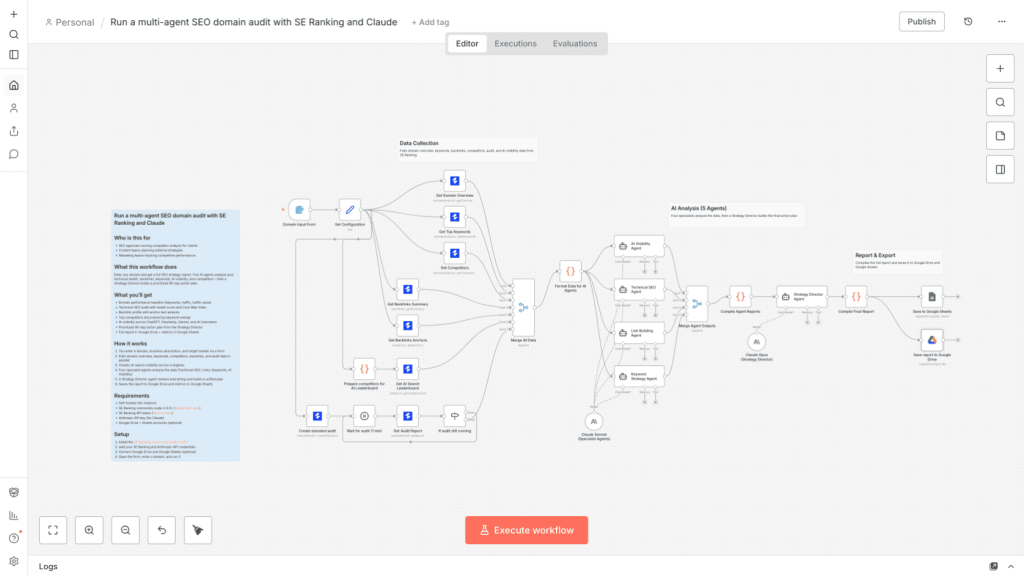Image resolution: width=1024 pixels, height=576 pixels.
Task: Fit the workflow to view
Action: pos(53,530)
